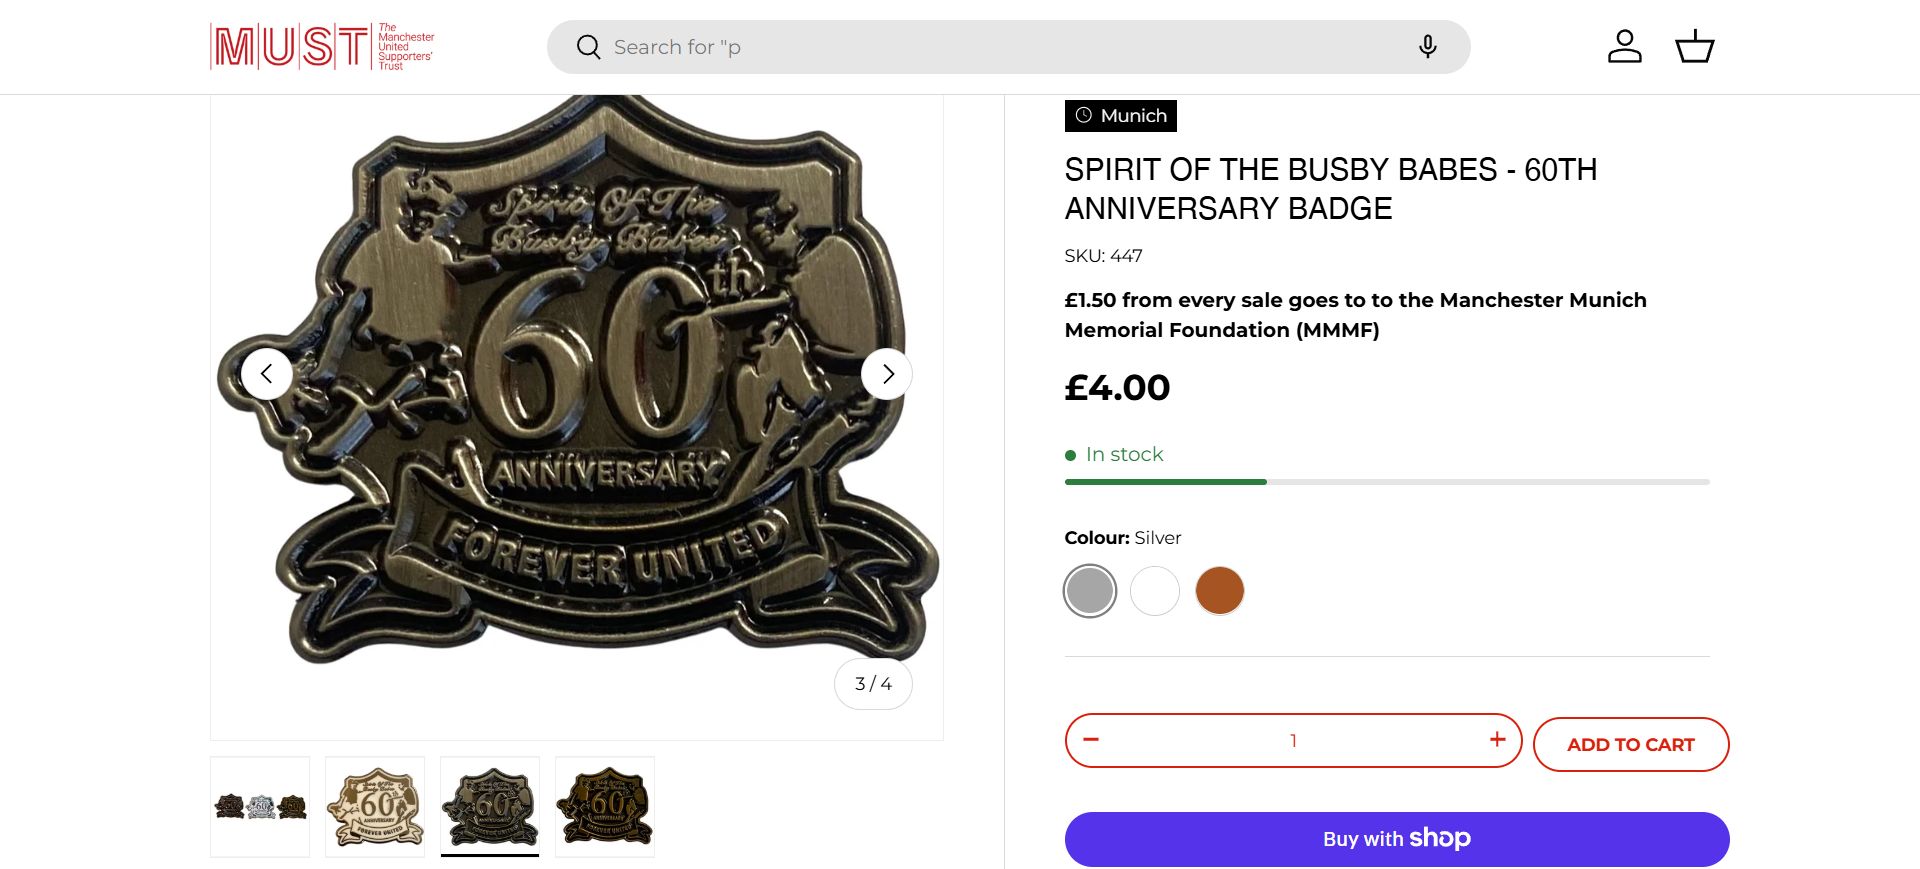Open the shopping basket icon

click(x=1694, y=47)
